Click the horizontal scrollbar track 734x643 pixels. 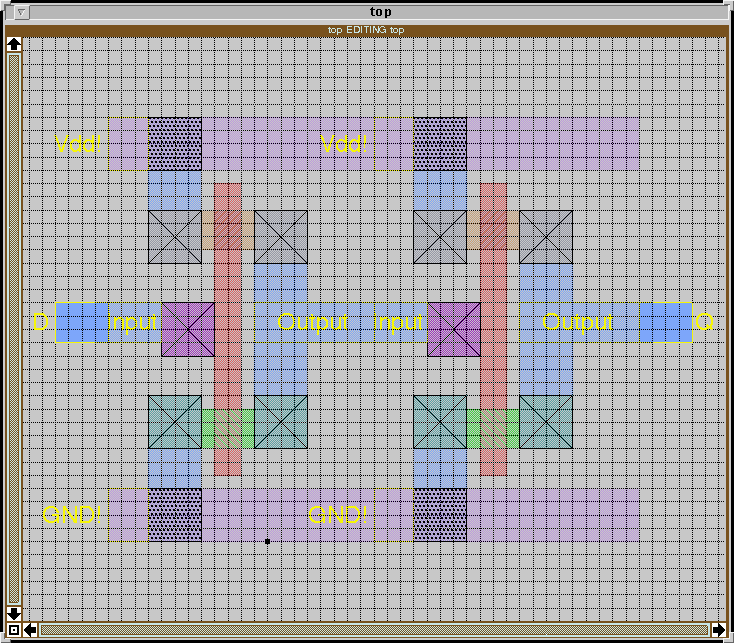[374, 630]
